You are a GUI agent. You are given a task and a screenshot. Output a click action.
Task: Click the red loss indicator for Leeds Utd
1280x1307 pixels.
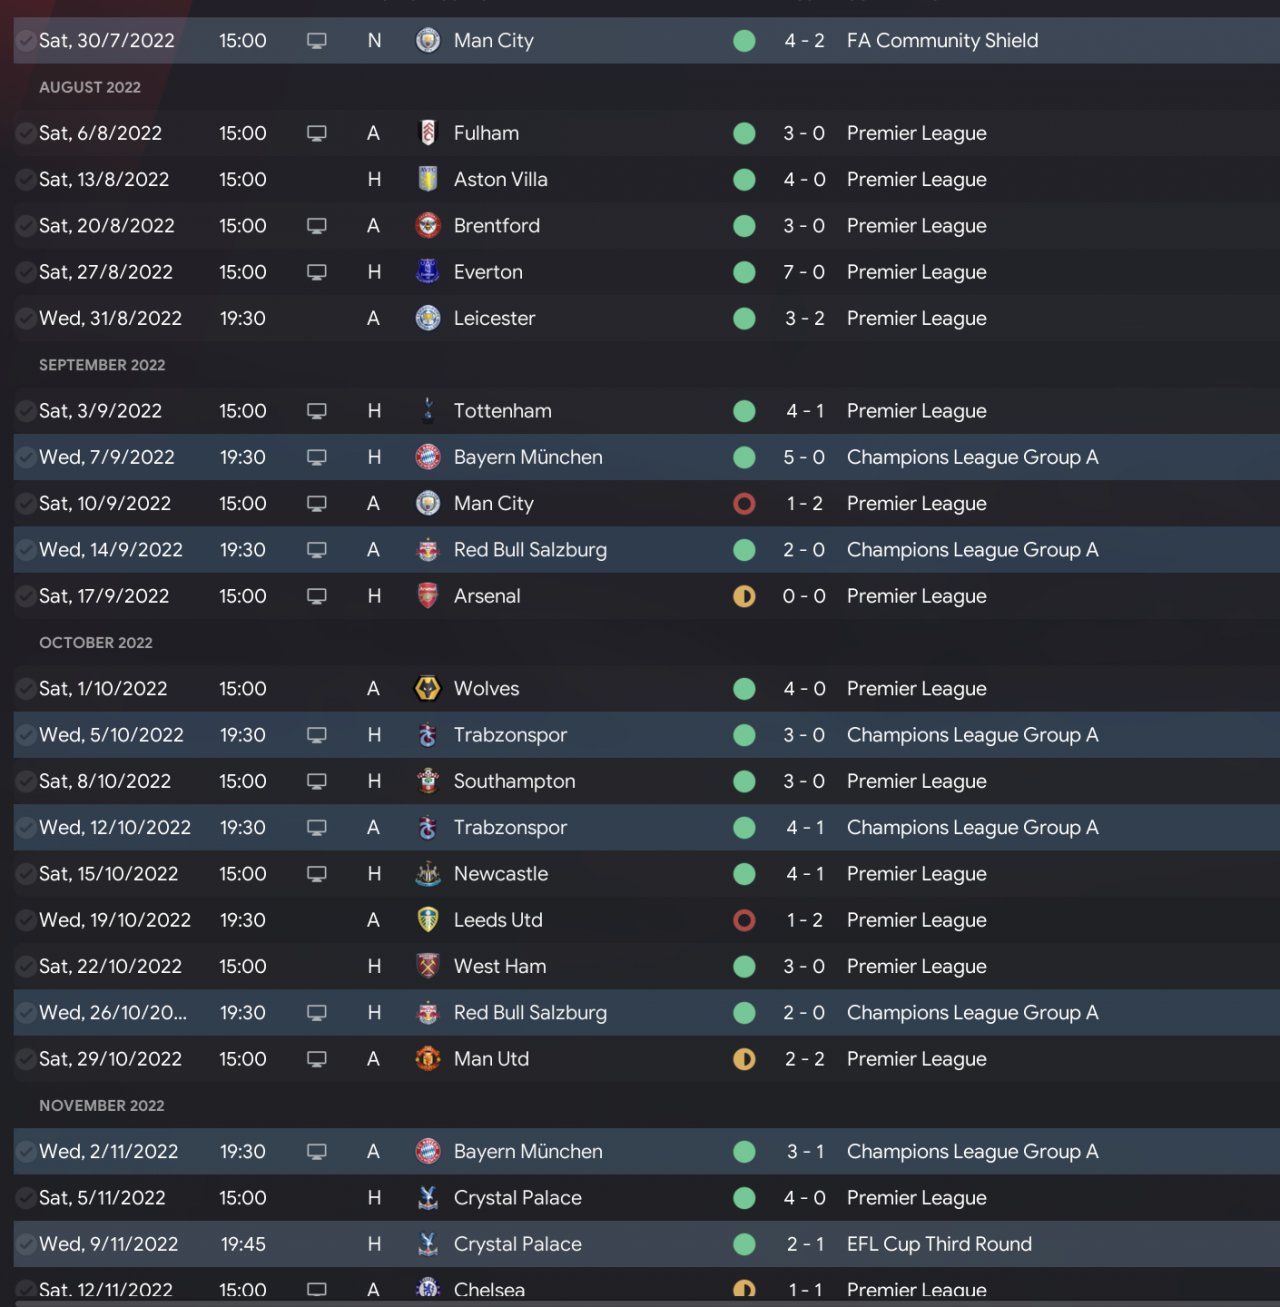[x=744, y=920]
